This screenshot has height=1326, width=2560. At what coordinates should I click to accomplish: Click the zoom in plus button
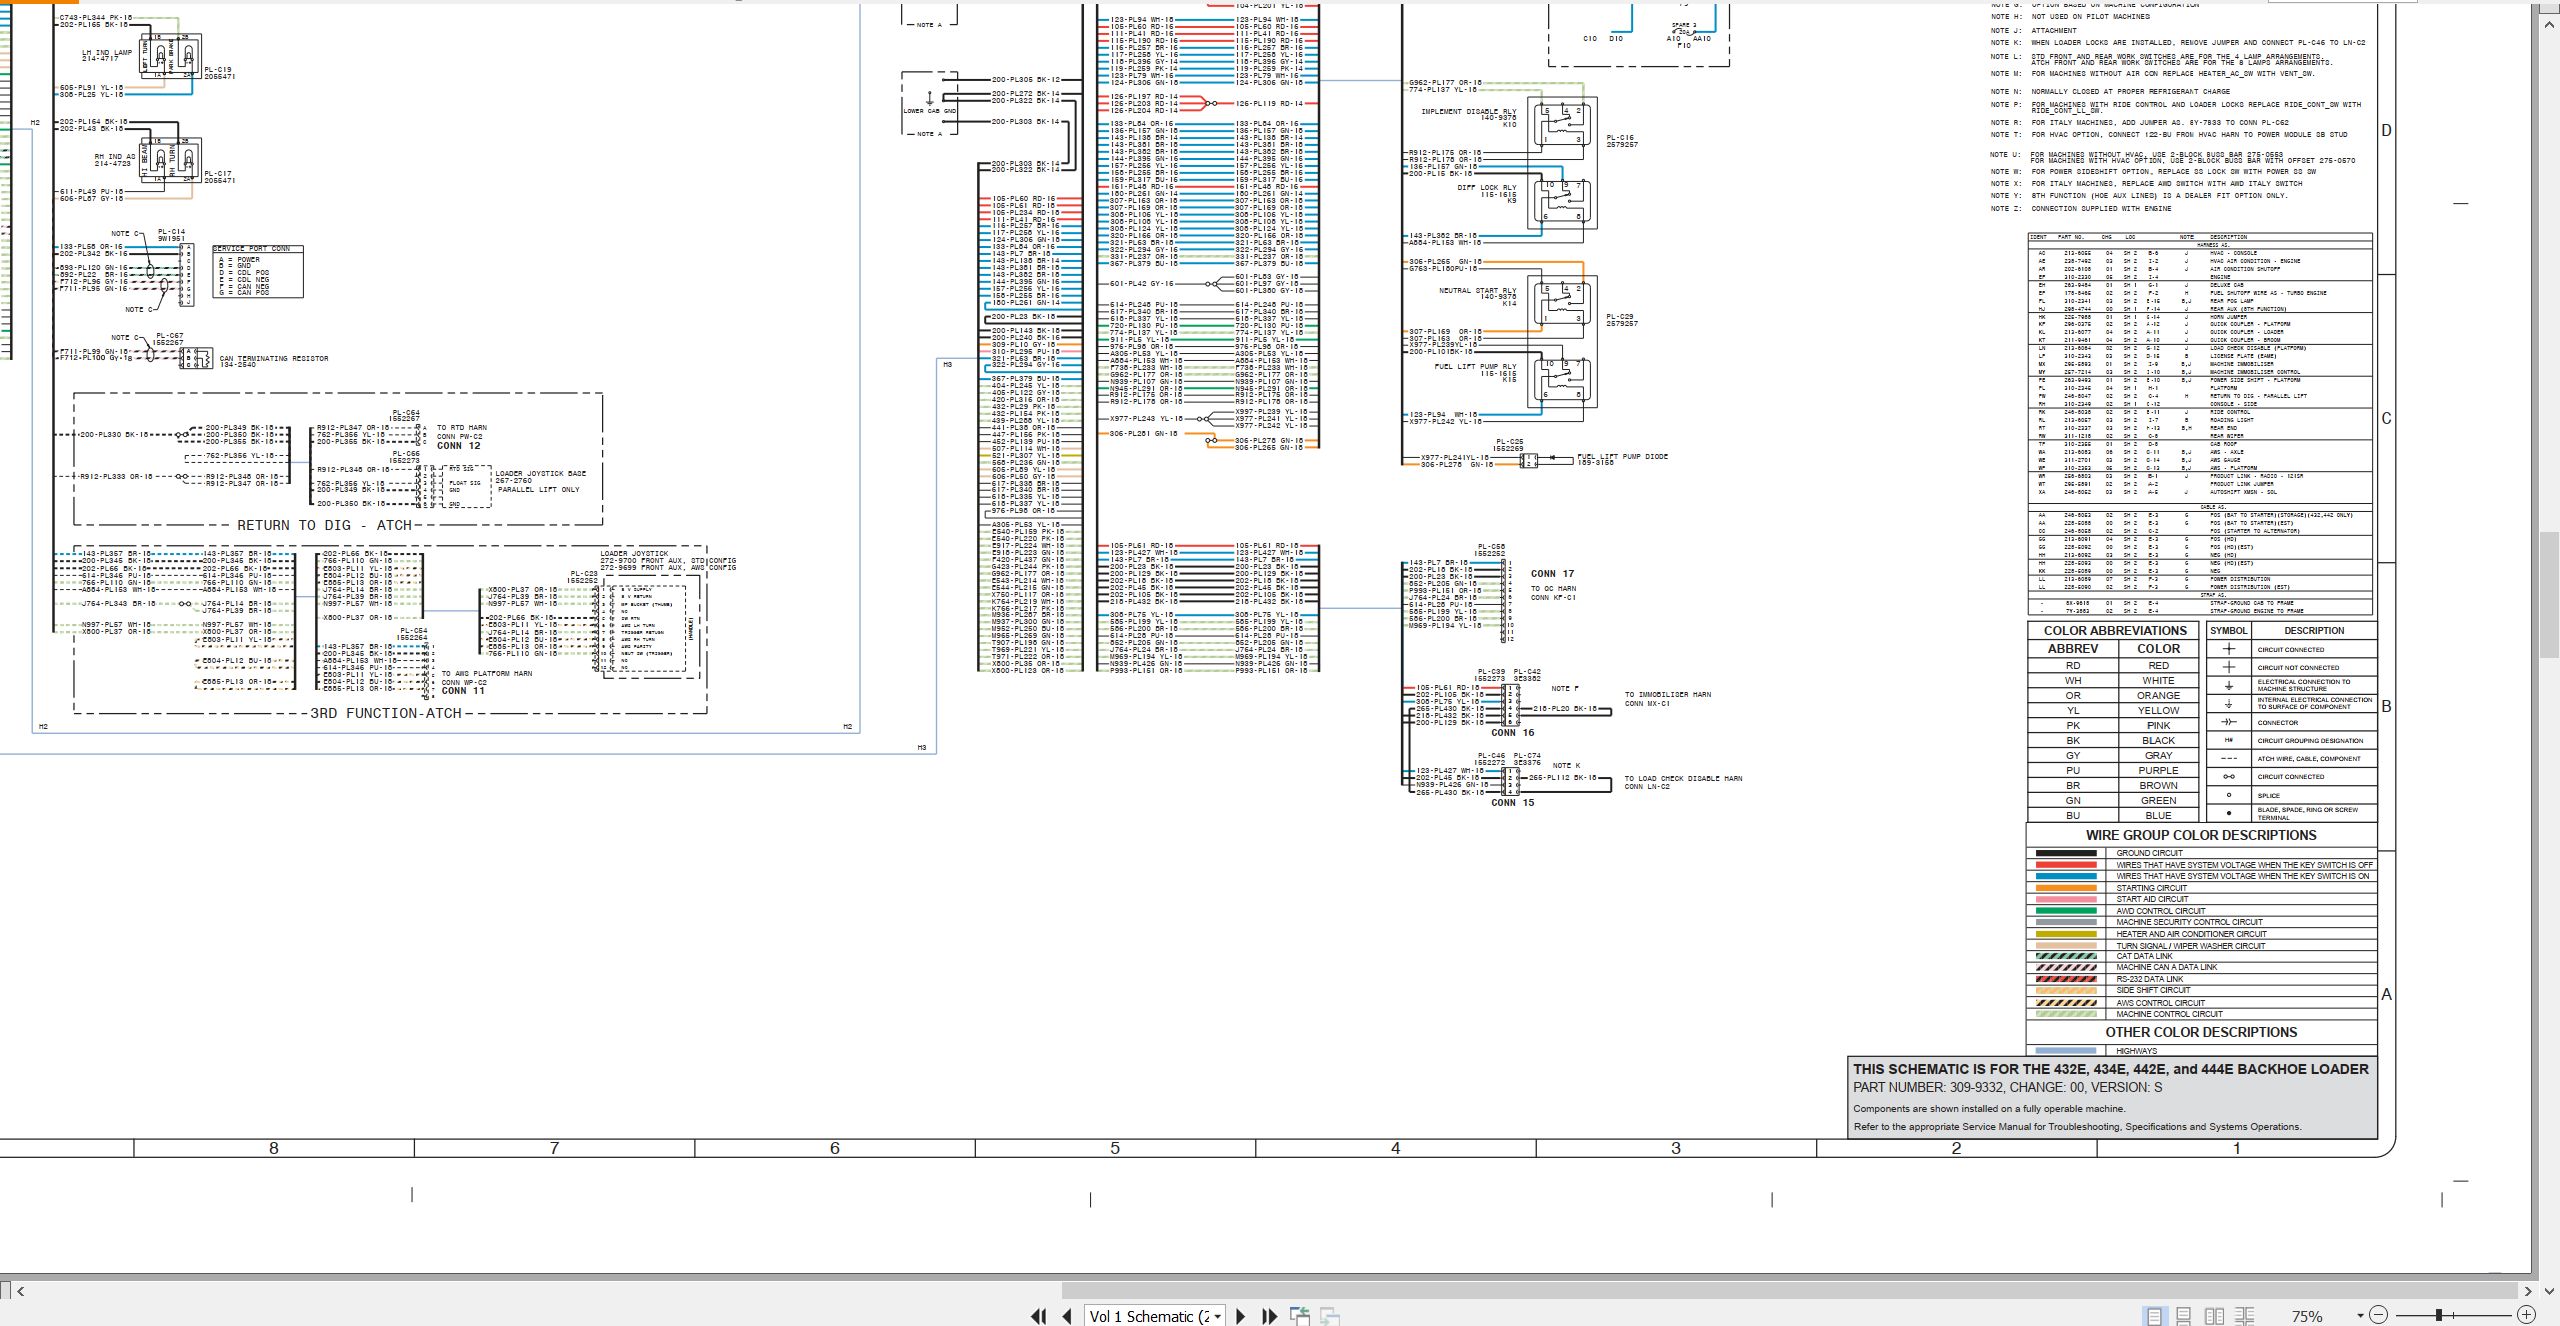point(2526,1315)
